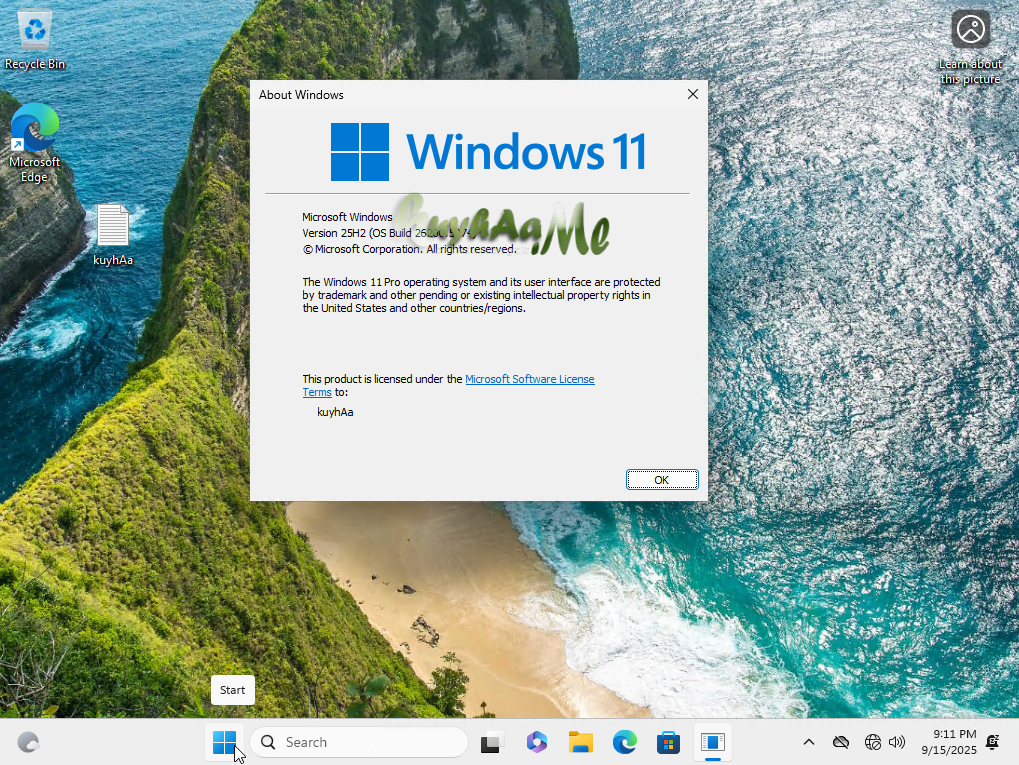1019x765 pixels.
Task: Launch Microsoft 365 Copilot from taskbar
Action: tap(537, 742)
